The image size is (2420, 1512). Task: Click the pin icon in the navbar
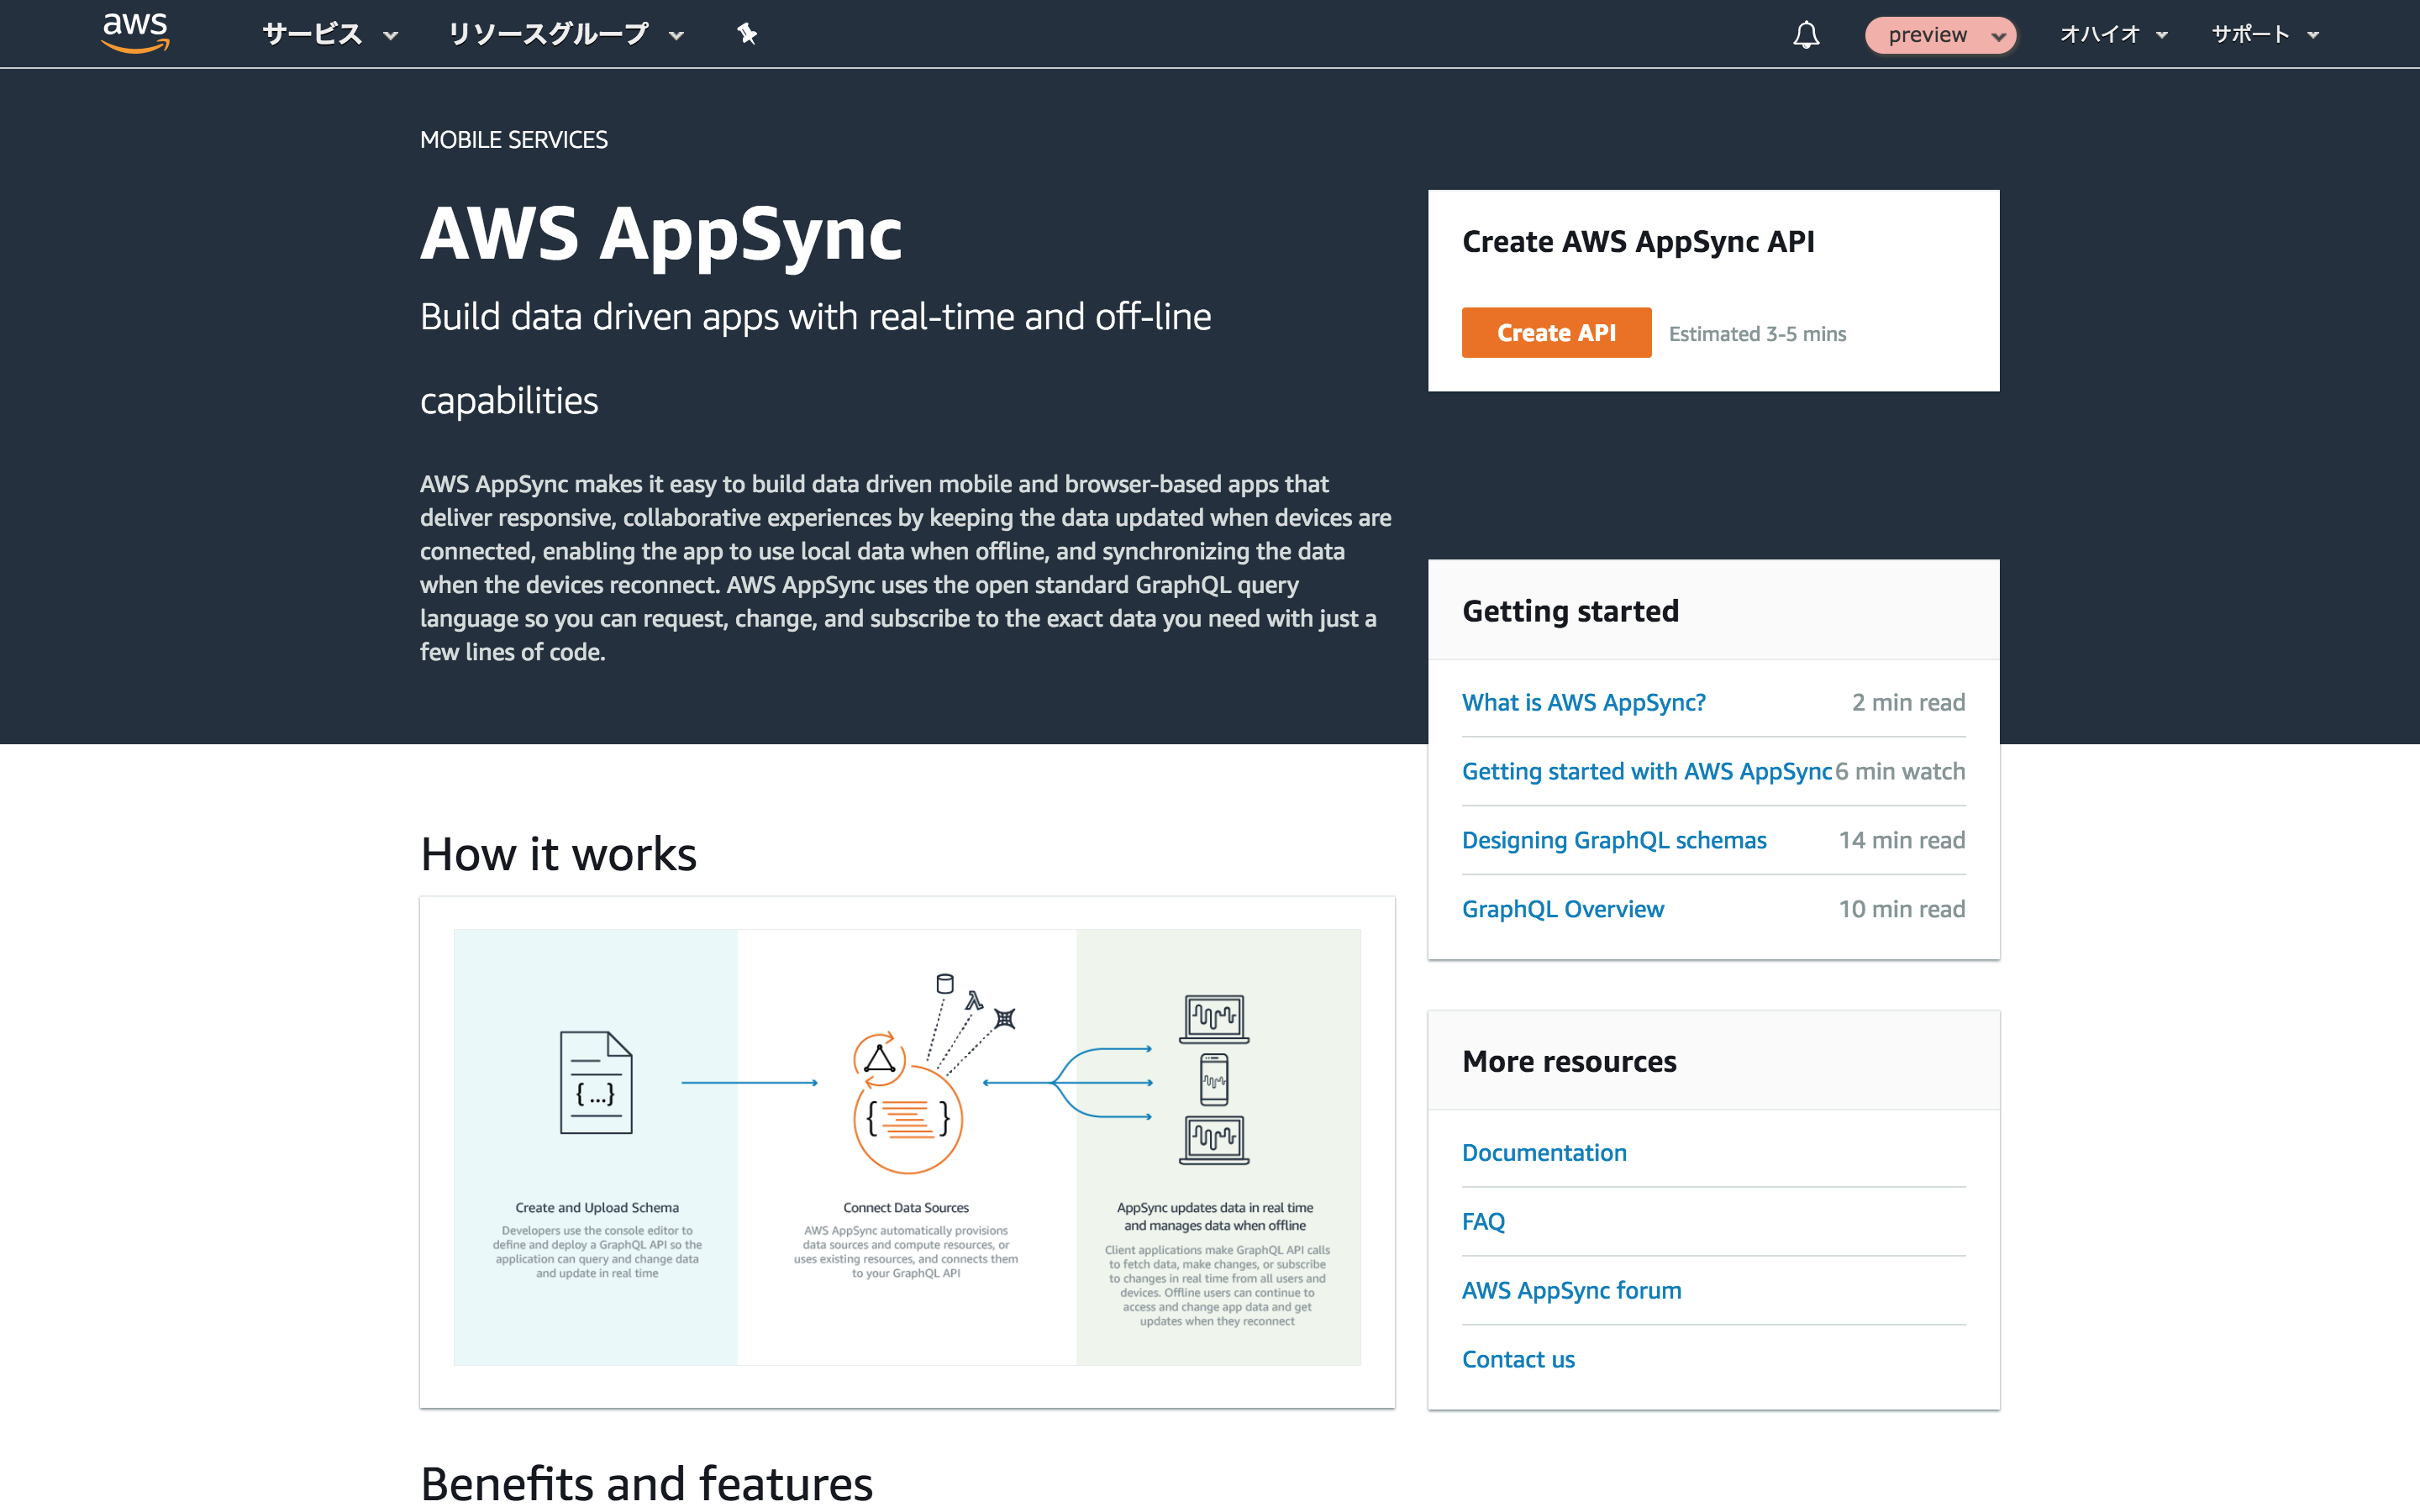746,33
